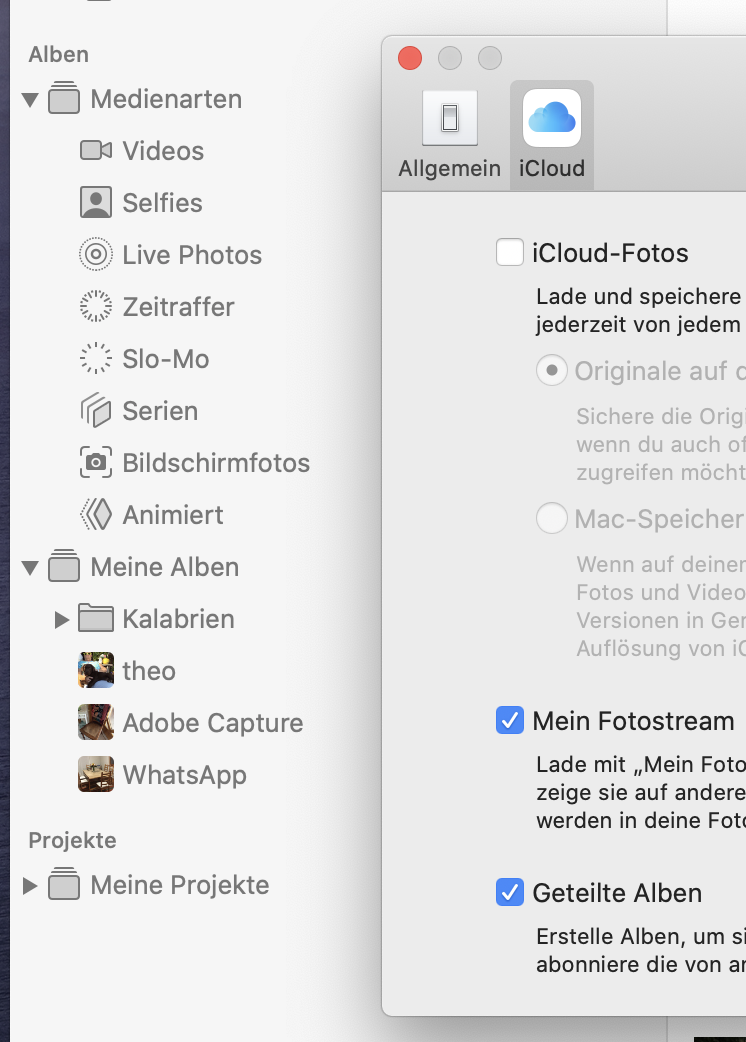Image resolution: width=746 pixels, height=1042 pixels.
Task: Enable the iCloud-Fotos checkbox
Action: click(x=510, y=253)
